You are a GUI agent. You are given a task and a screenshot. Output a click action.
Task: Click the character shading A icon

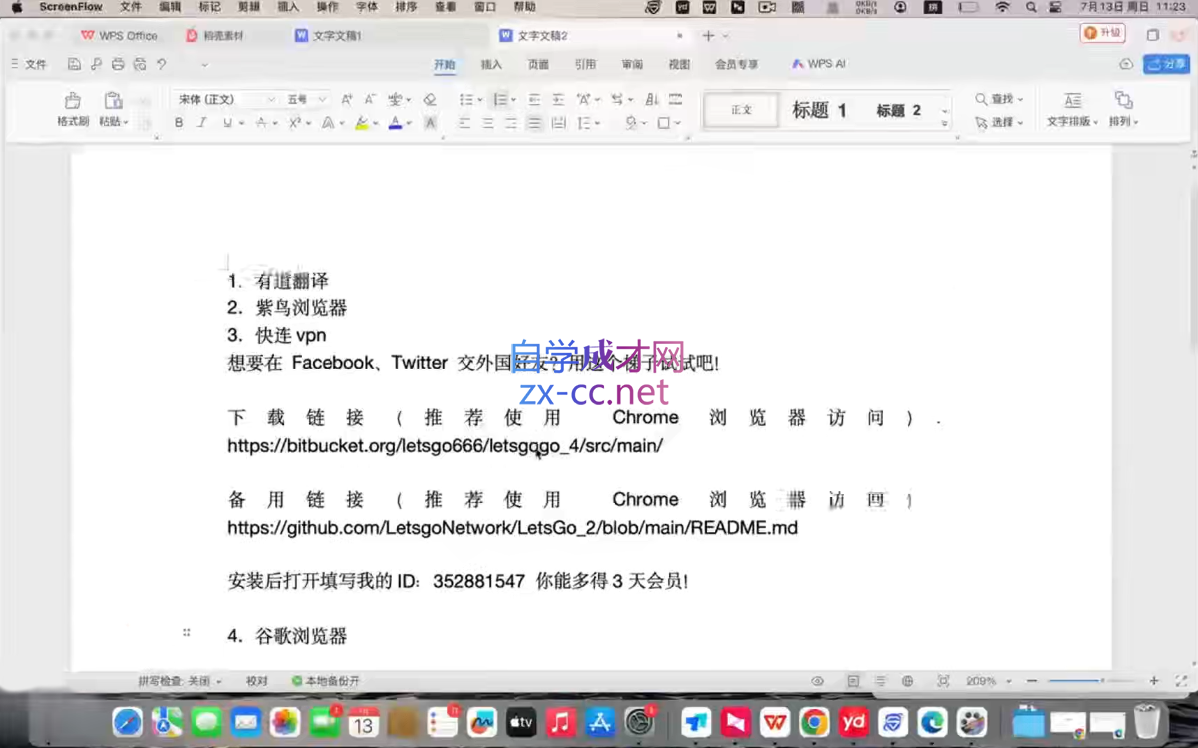(x=431, y=123)
